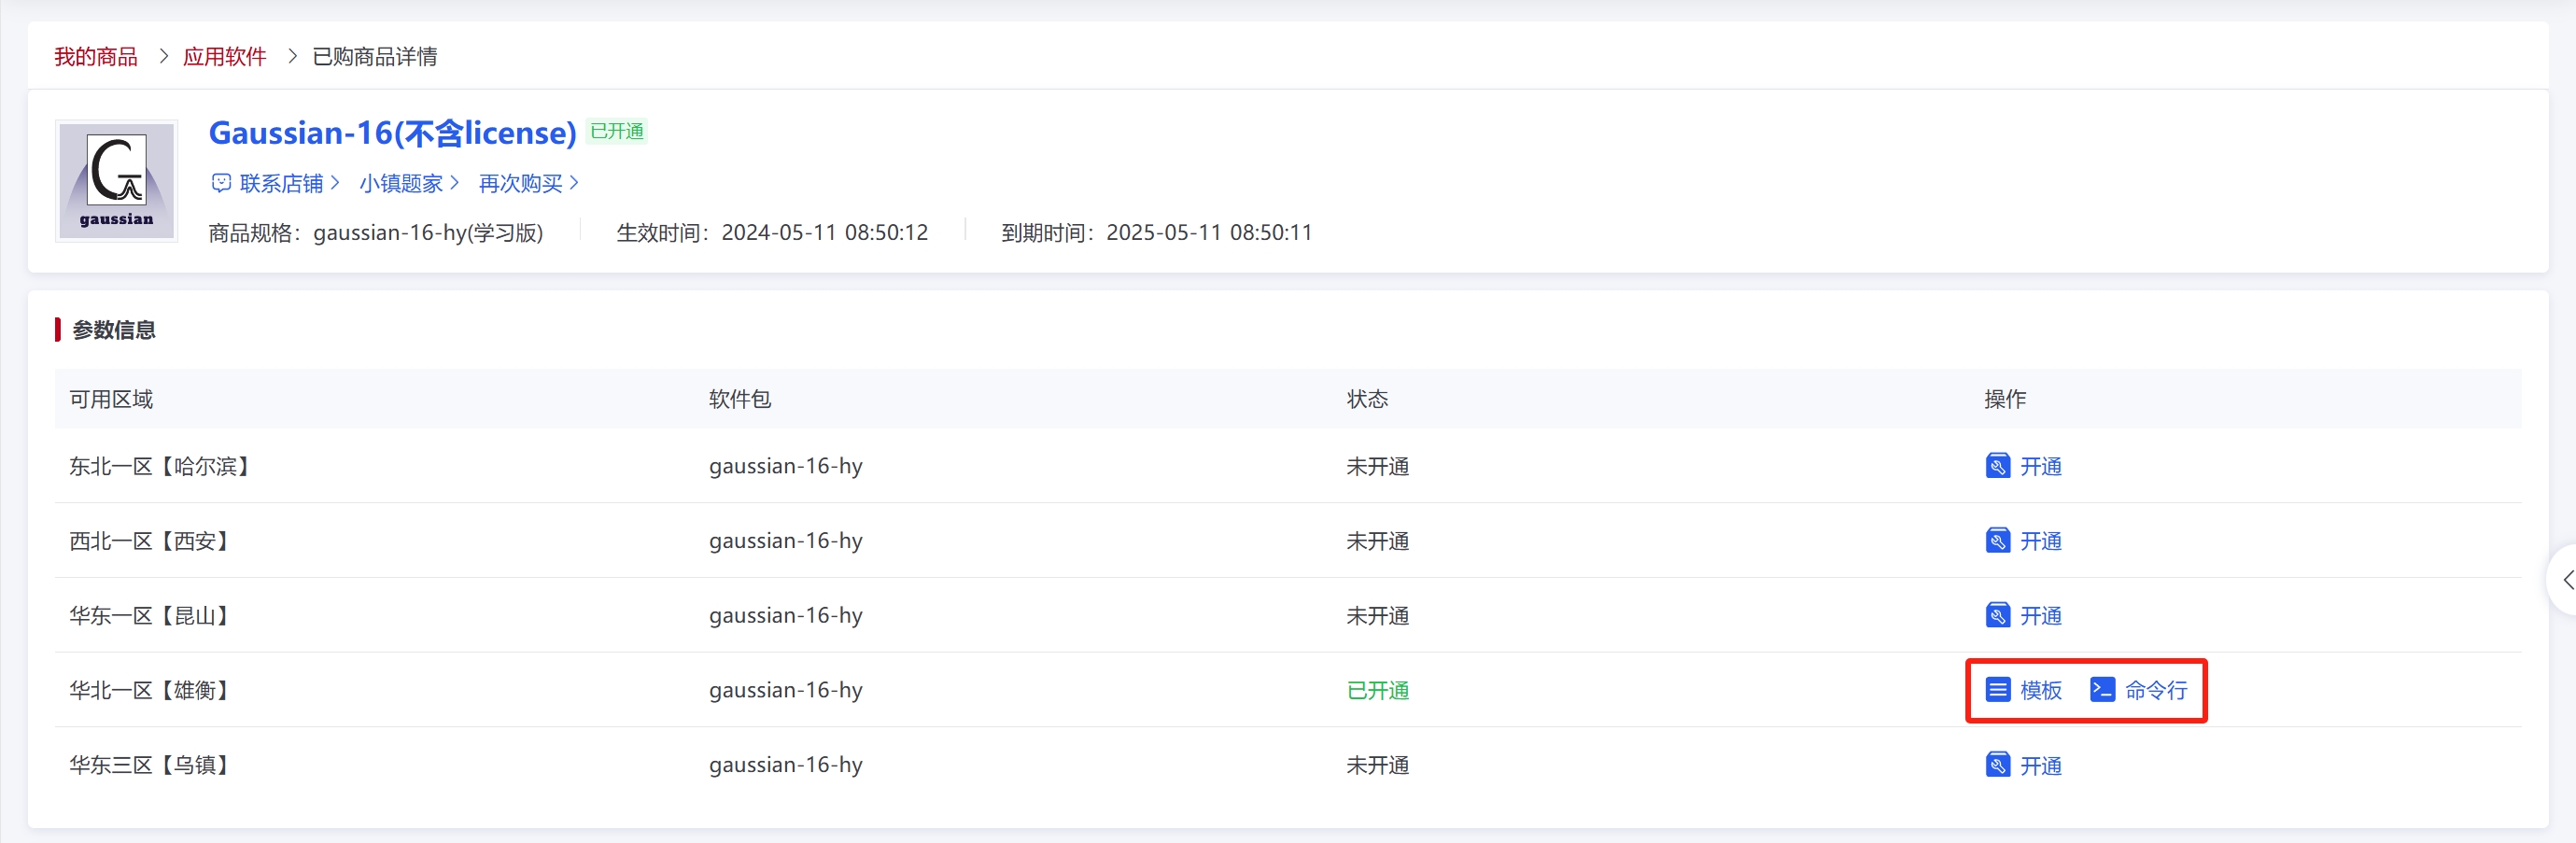Open the 小镇题家 link chevron

[454, 183]
